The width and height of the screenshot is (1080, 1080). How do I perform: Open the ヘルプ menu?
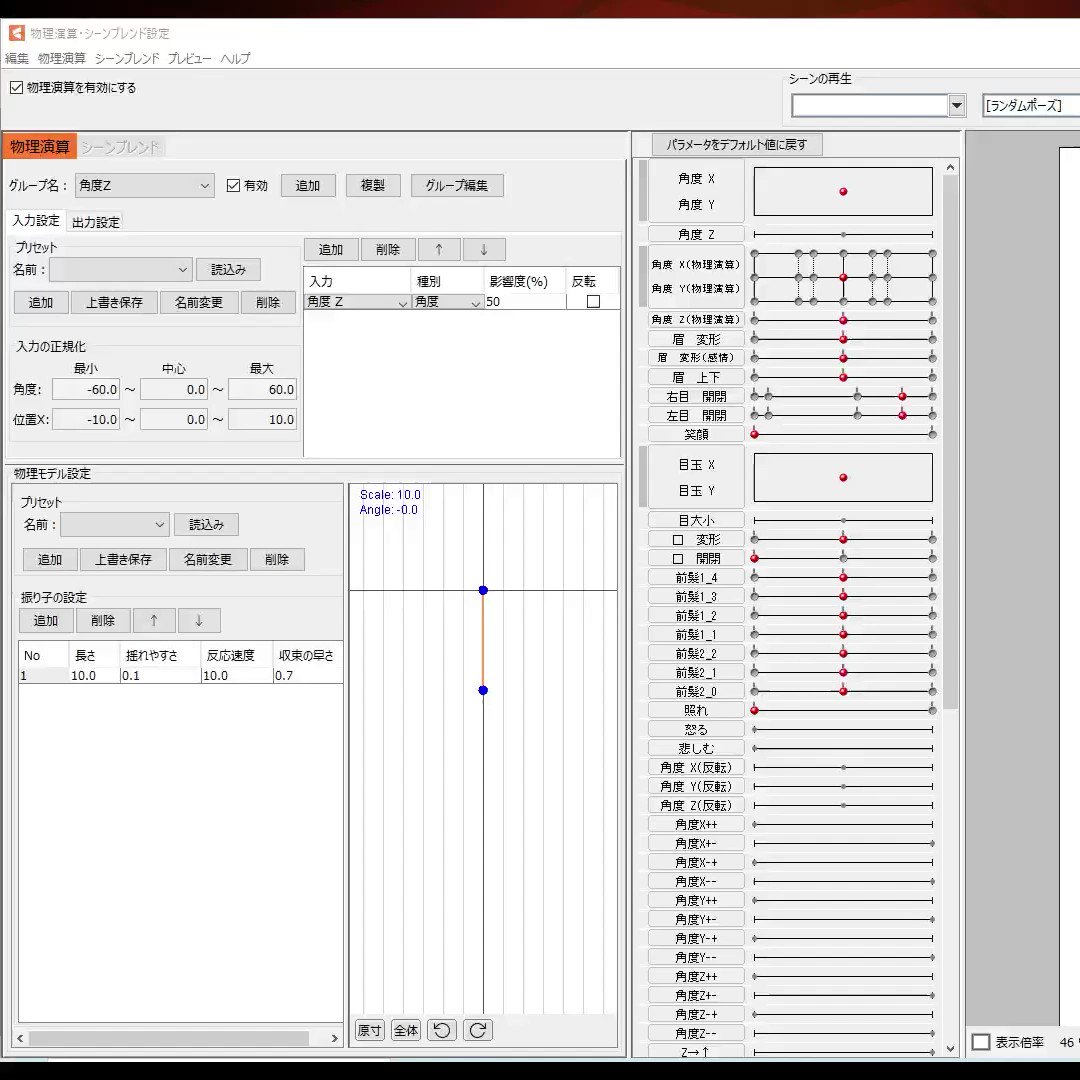236,59
